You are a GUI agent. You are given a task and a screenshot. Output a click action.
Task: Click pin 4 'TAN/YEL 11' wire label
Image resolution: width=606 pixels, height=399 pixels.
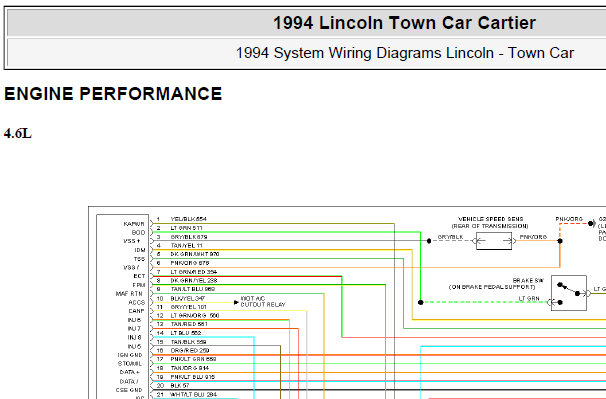pyautogui.click(x=186, y=245)
